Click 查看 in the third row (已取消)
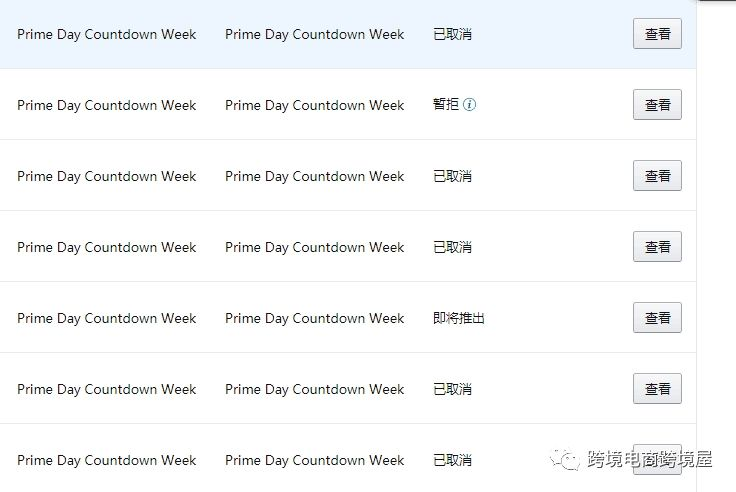Viewport: 736px width, 492px height. (x=657, y=176)
